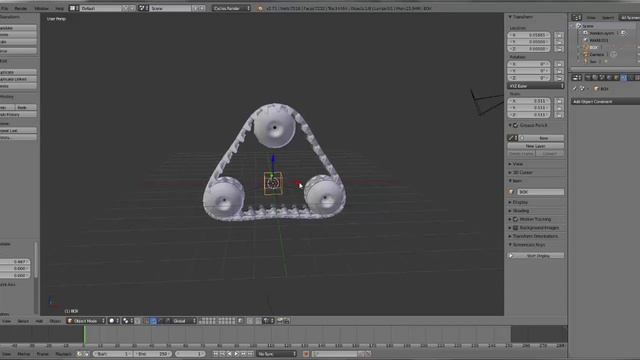Open the outliner View menu
Screen dimensions: 640x360
(591, 18)
